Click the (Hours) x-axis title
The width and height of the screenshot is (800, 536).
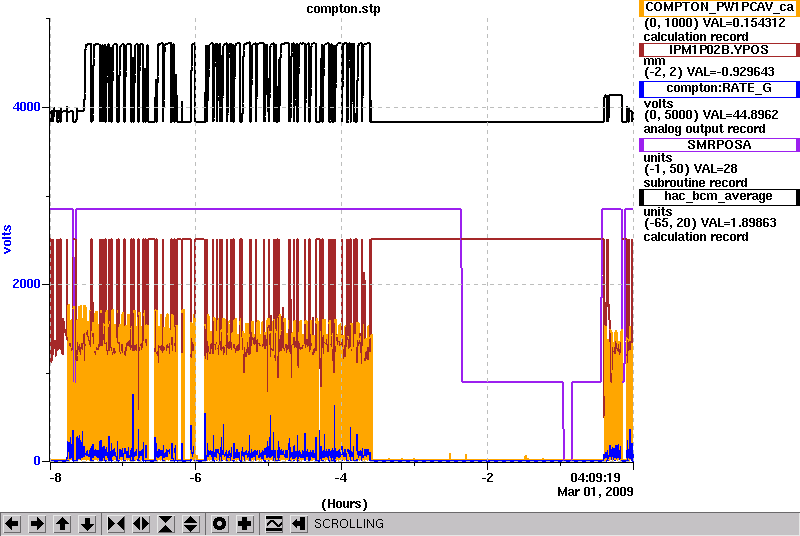(x=344, y=504)
